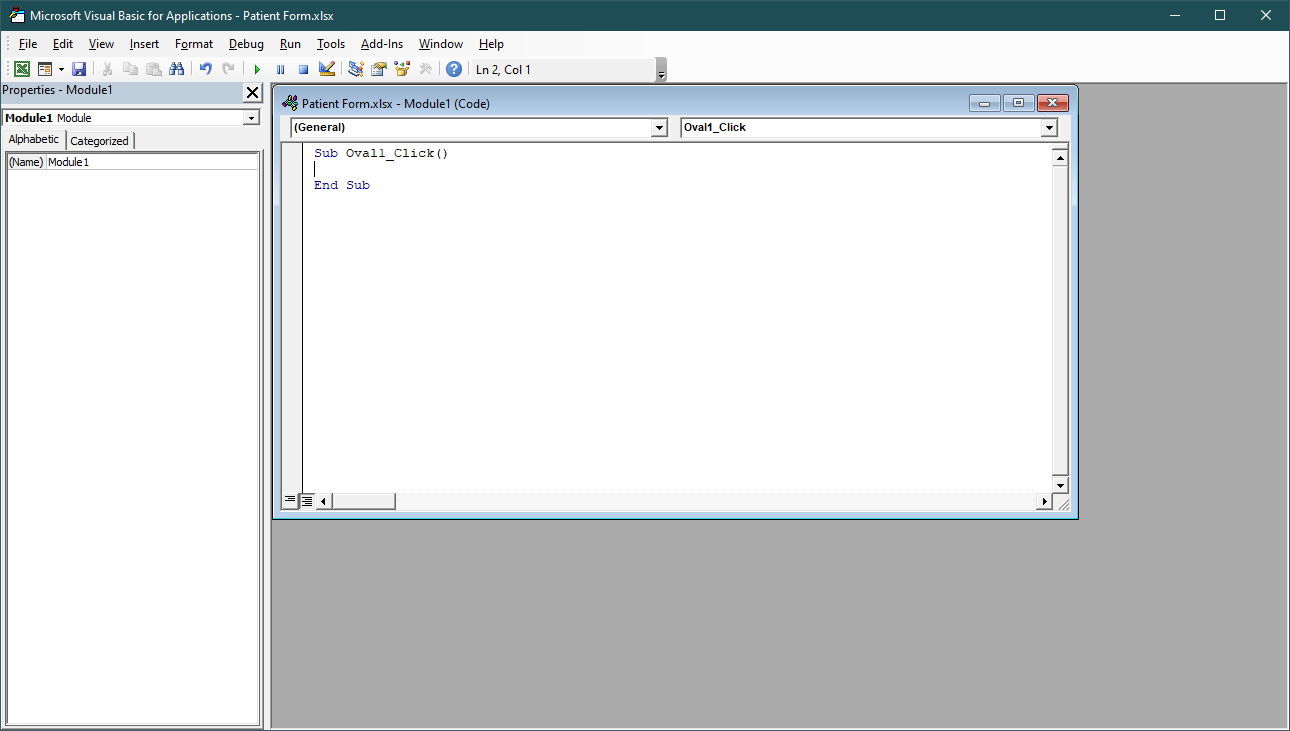
Task: Open the Tools menu
Action: pos(331,44)
